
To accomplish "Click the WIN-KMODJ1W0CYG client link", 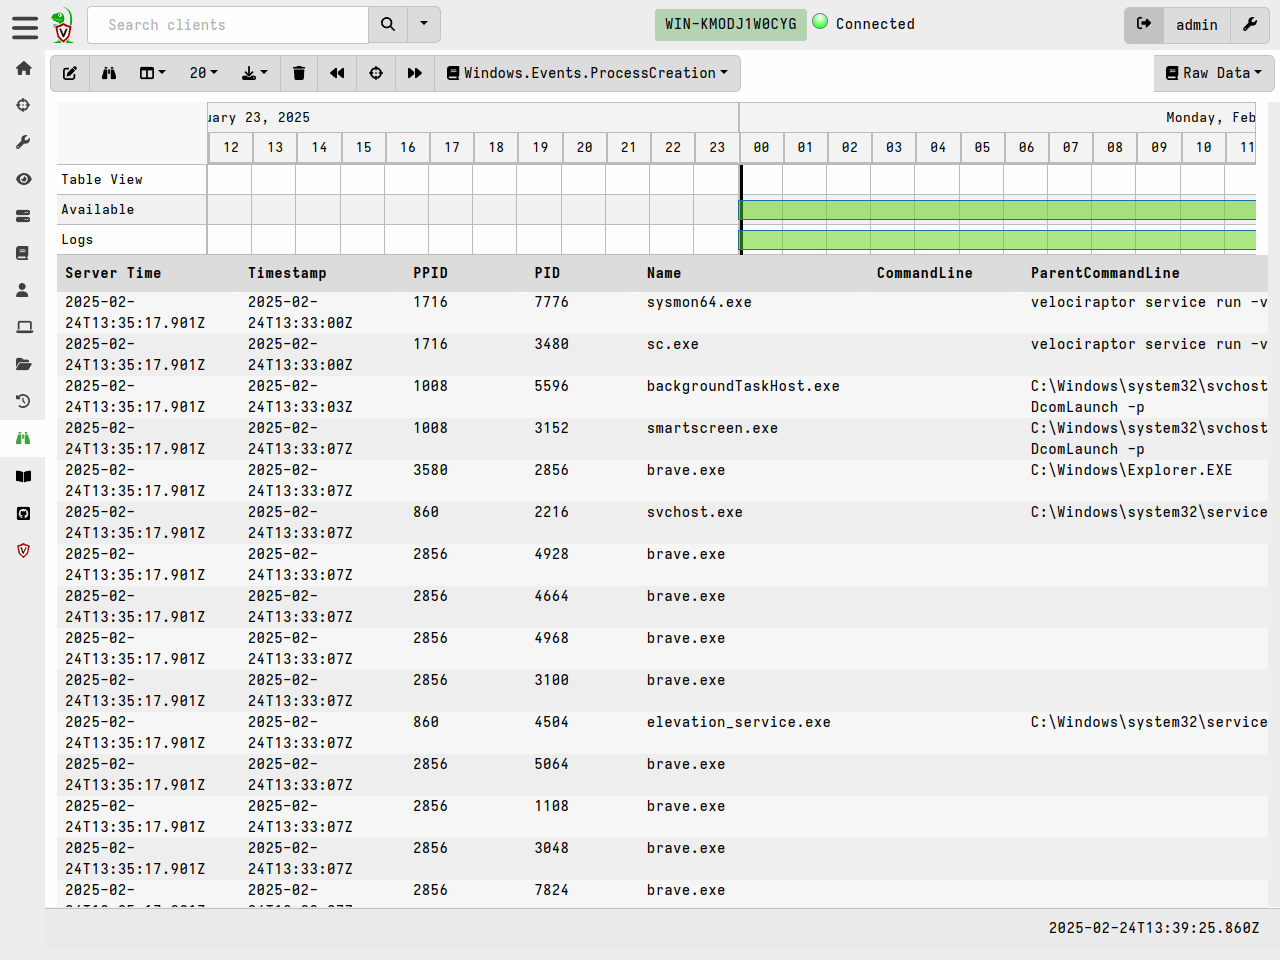I will point(731,25).
